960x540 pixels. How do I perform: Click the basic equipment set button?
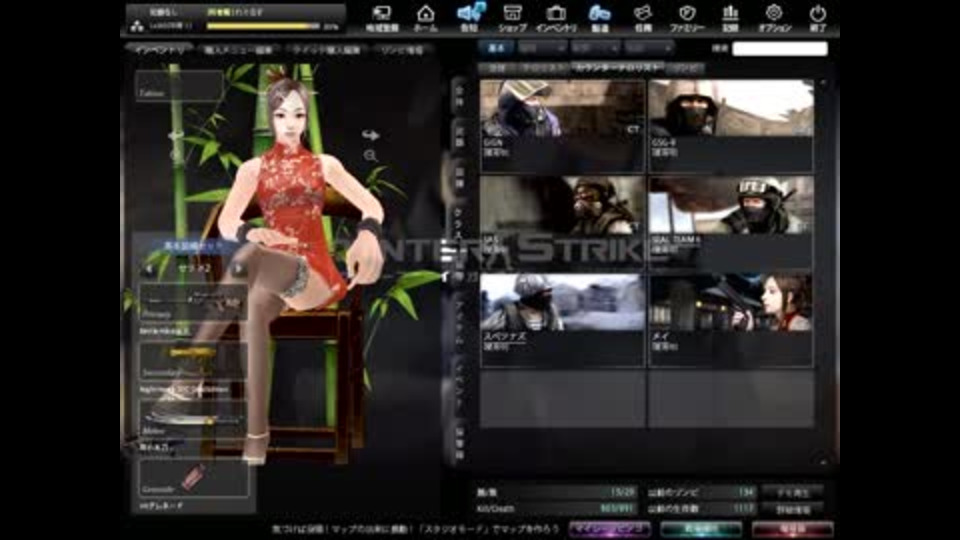(x=193, y=246)
